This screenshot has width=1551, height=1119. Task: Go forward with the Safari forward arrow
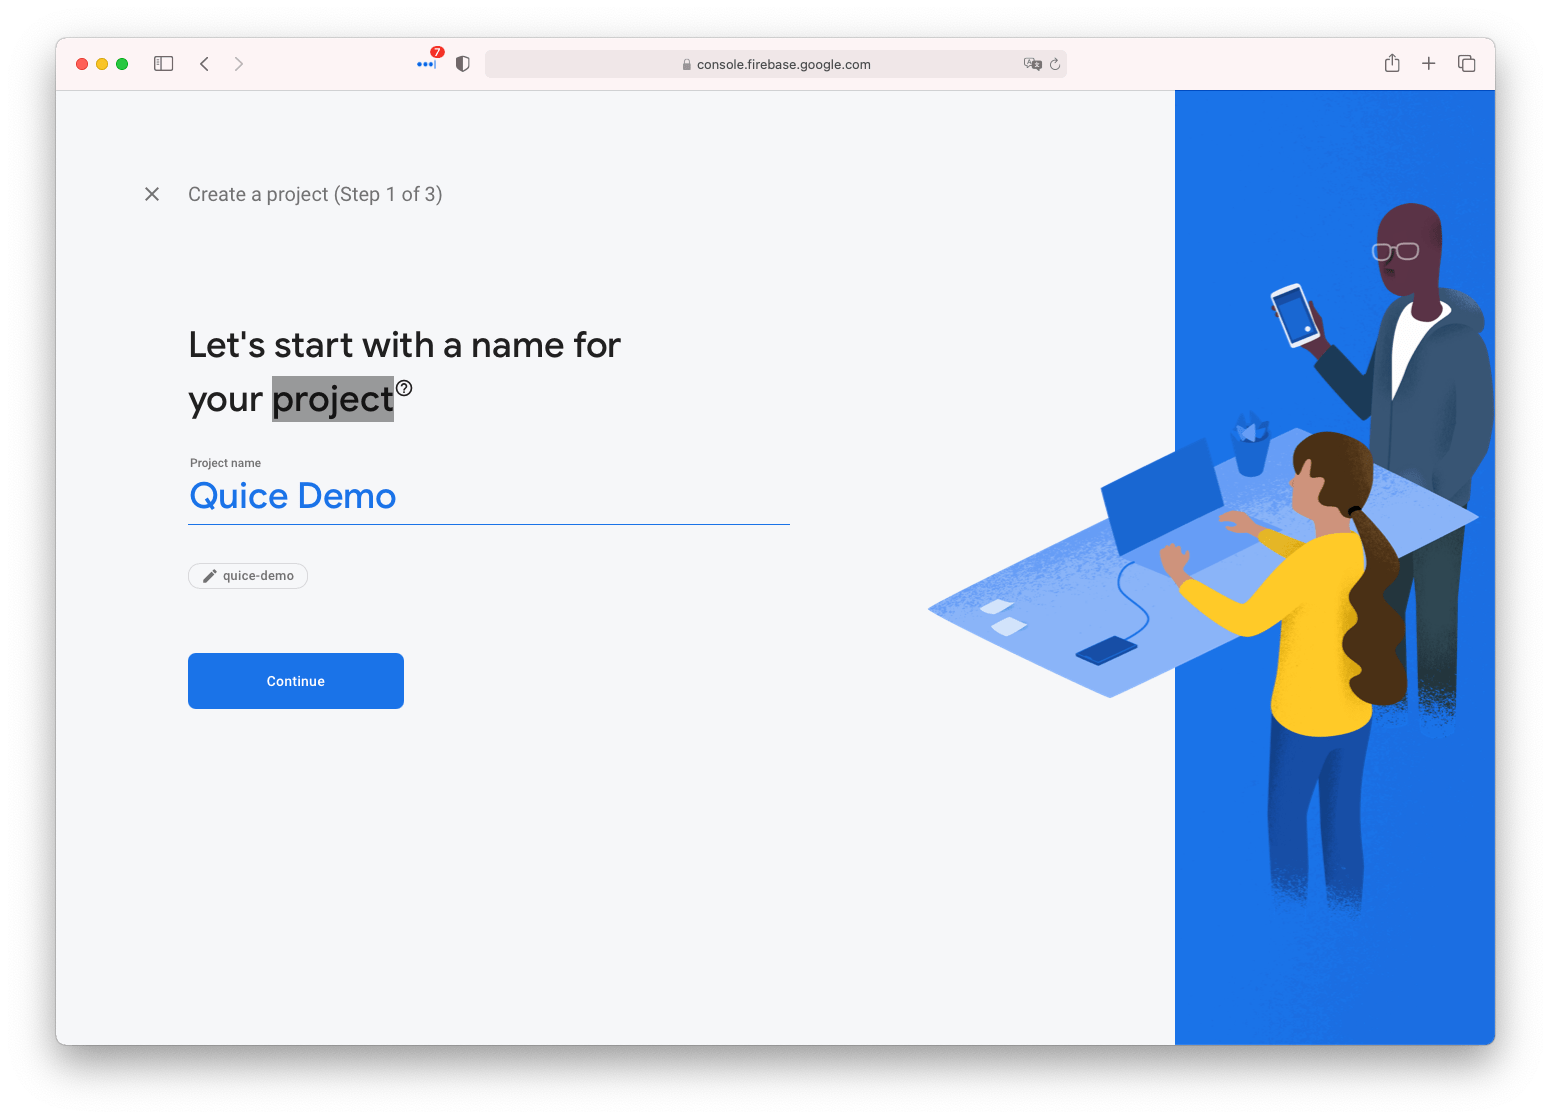[x=238, y=64]
